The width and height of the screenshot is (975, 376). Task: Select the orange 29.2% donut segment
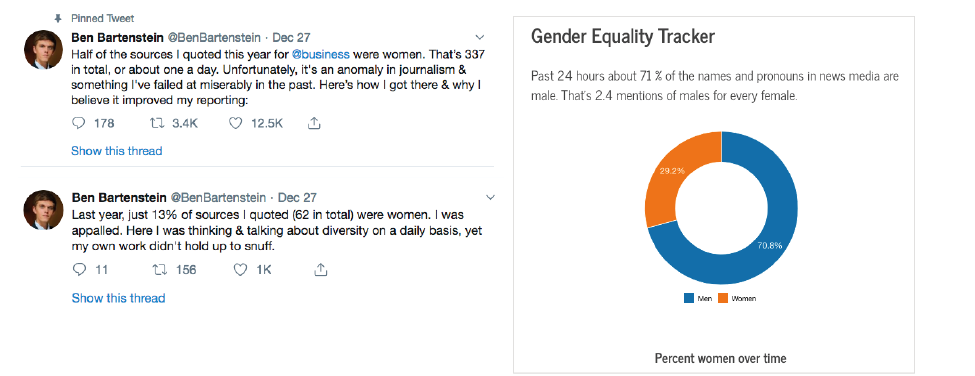tap(673, 174)
